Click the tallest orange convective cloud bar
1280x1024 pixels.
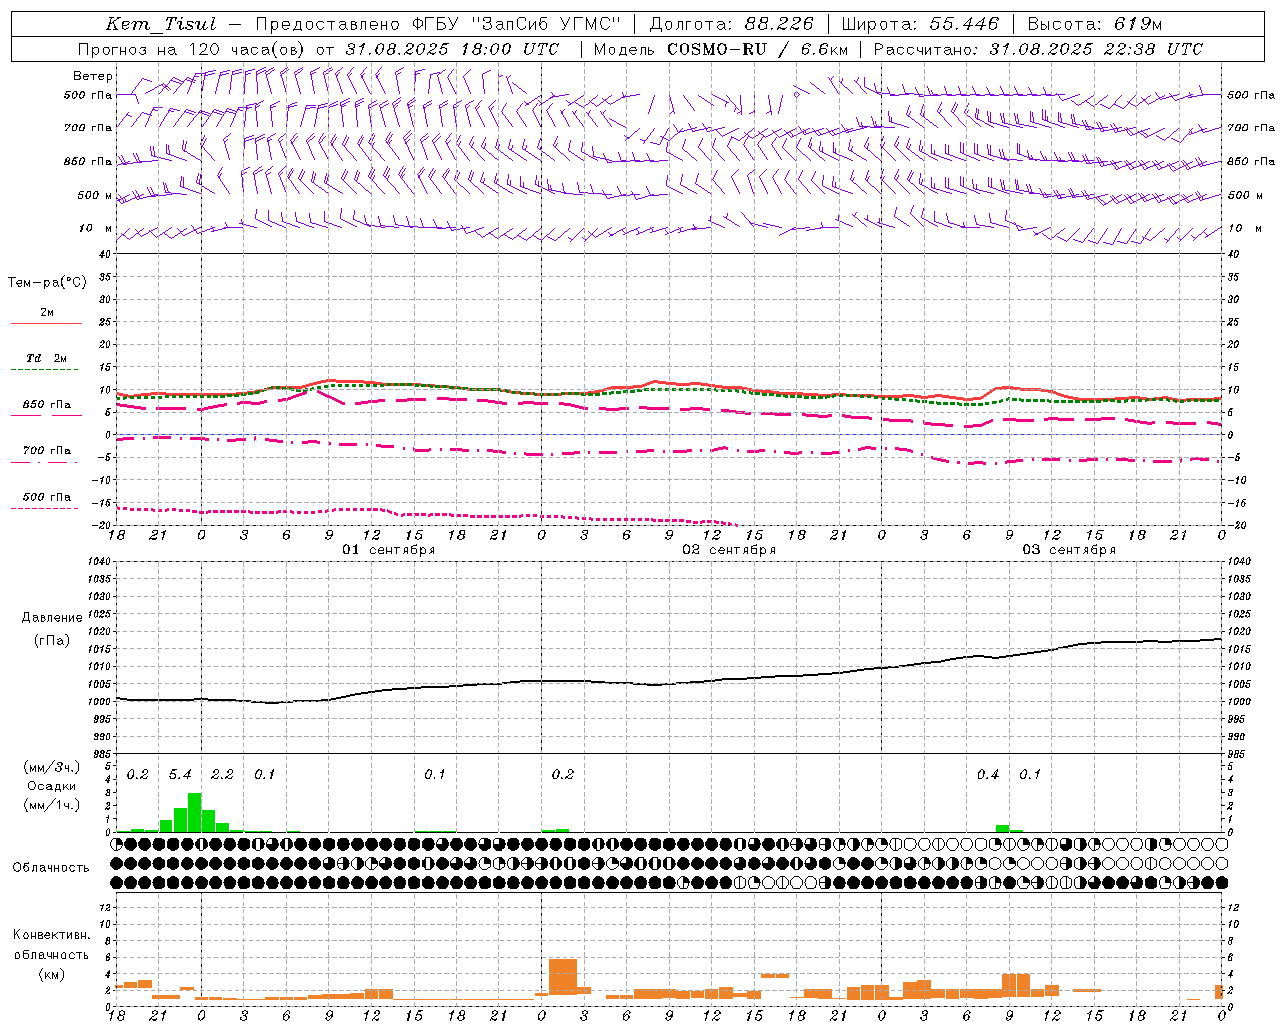pos(563,977)
